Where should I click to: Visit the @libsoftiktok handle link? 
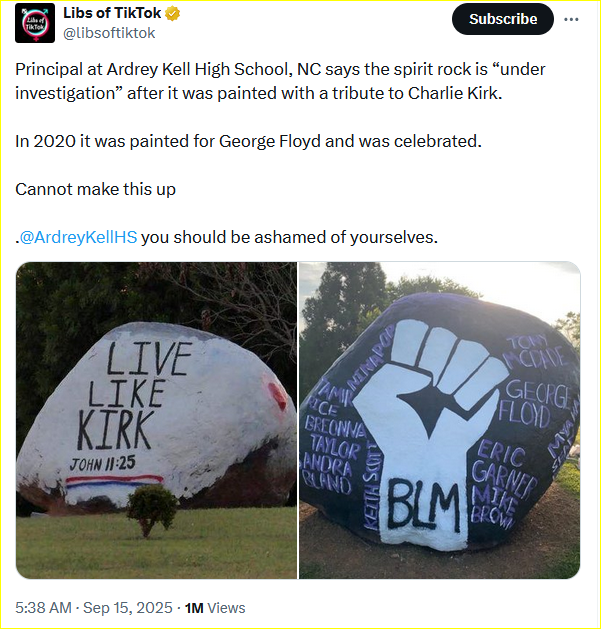point(109,33)
